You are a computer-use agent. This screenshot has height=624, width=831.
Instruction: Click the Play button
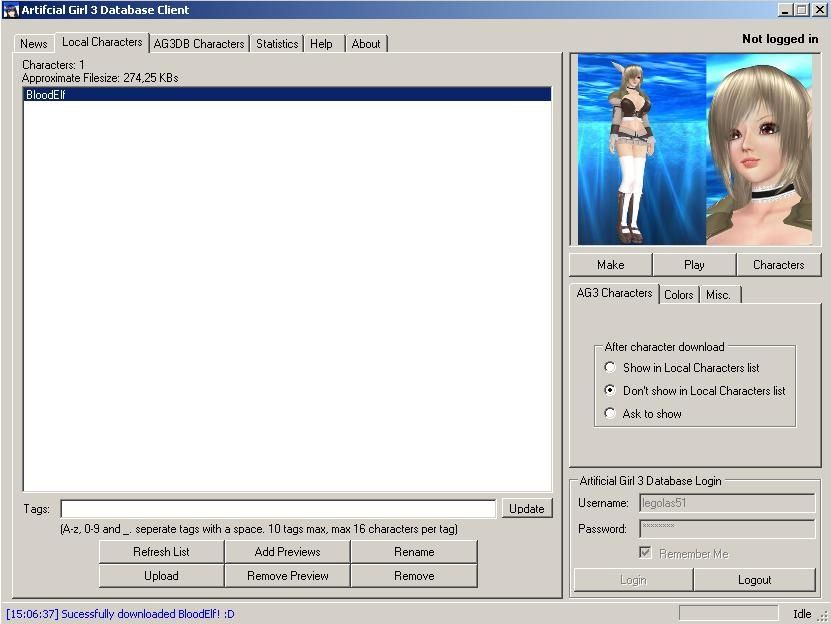(x=694, y=265)
